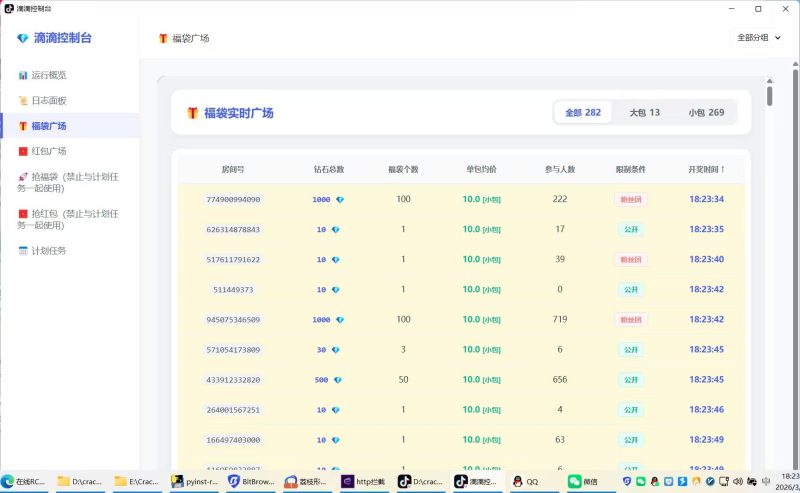Click the gift icon in the 福袋广场 page header
800x493 pixels.
tap(163, 38)
